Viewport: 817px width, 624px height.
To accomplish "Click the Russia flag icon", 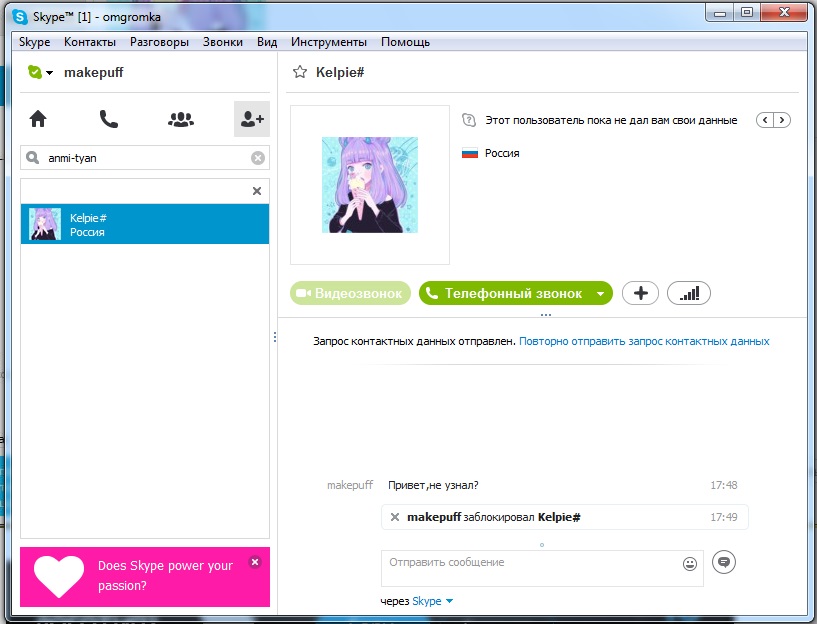I will point(469,153).
